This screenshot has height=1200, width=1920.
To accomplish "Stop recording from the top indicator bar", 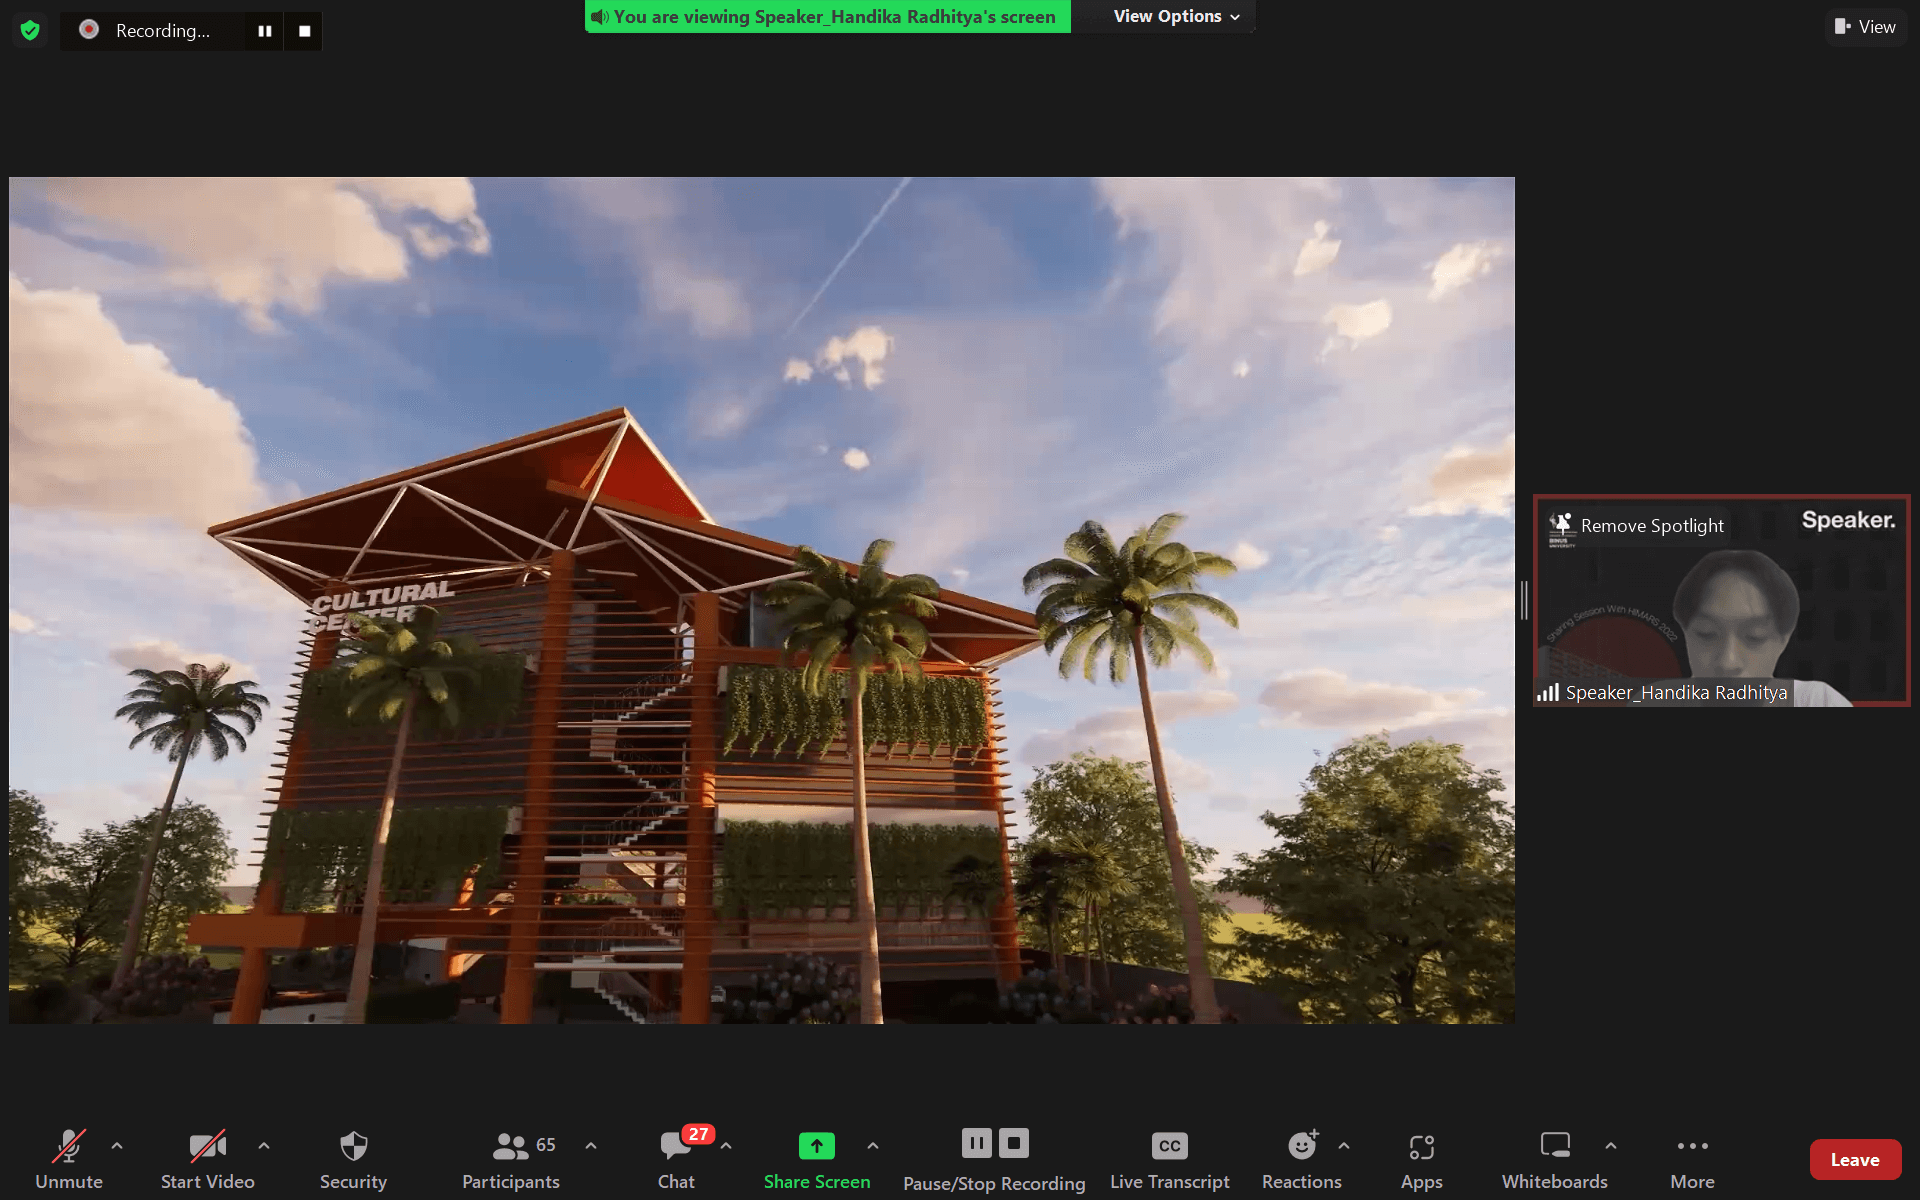I will pos(304,31).
